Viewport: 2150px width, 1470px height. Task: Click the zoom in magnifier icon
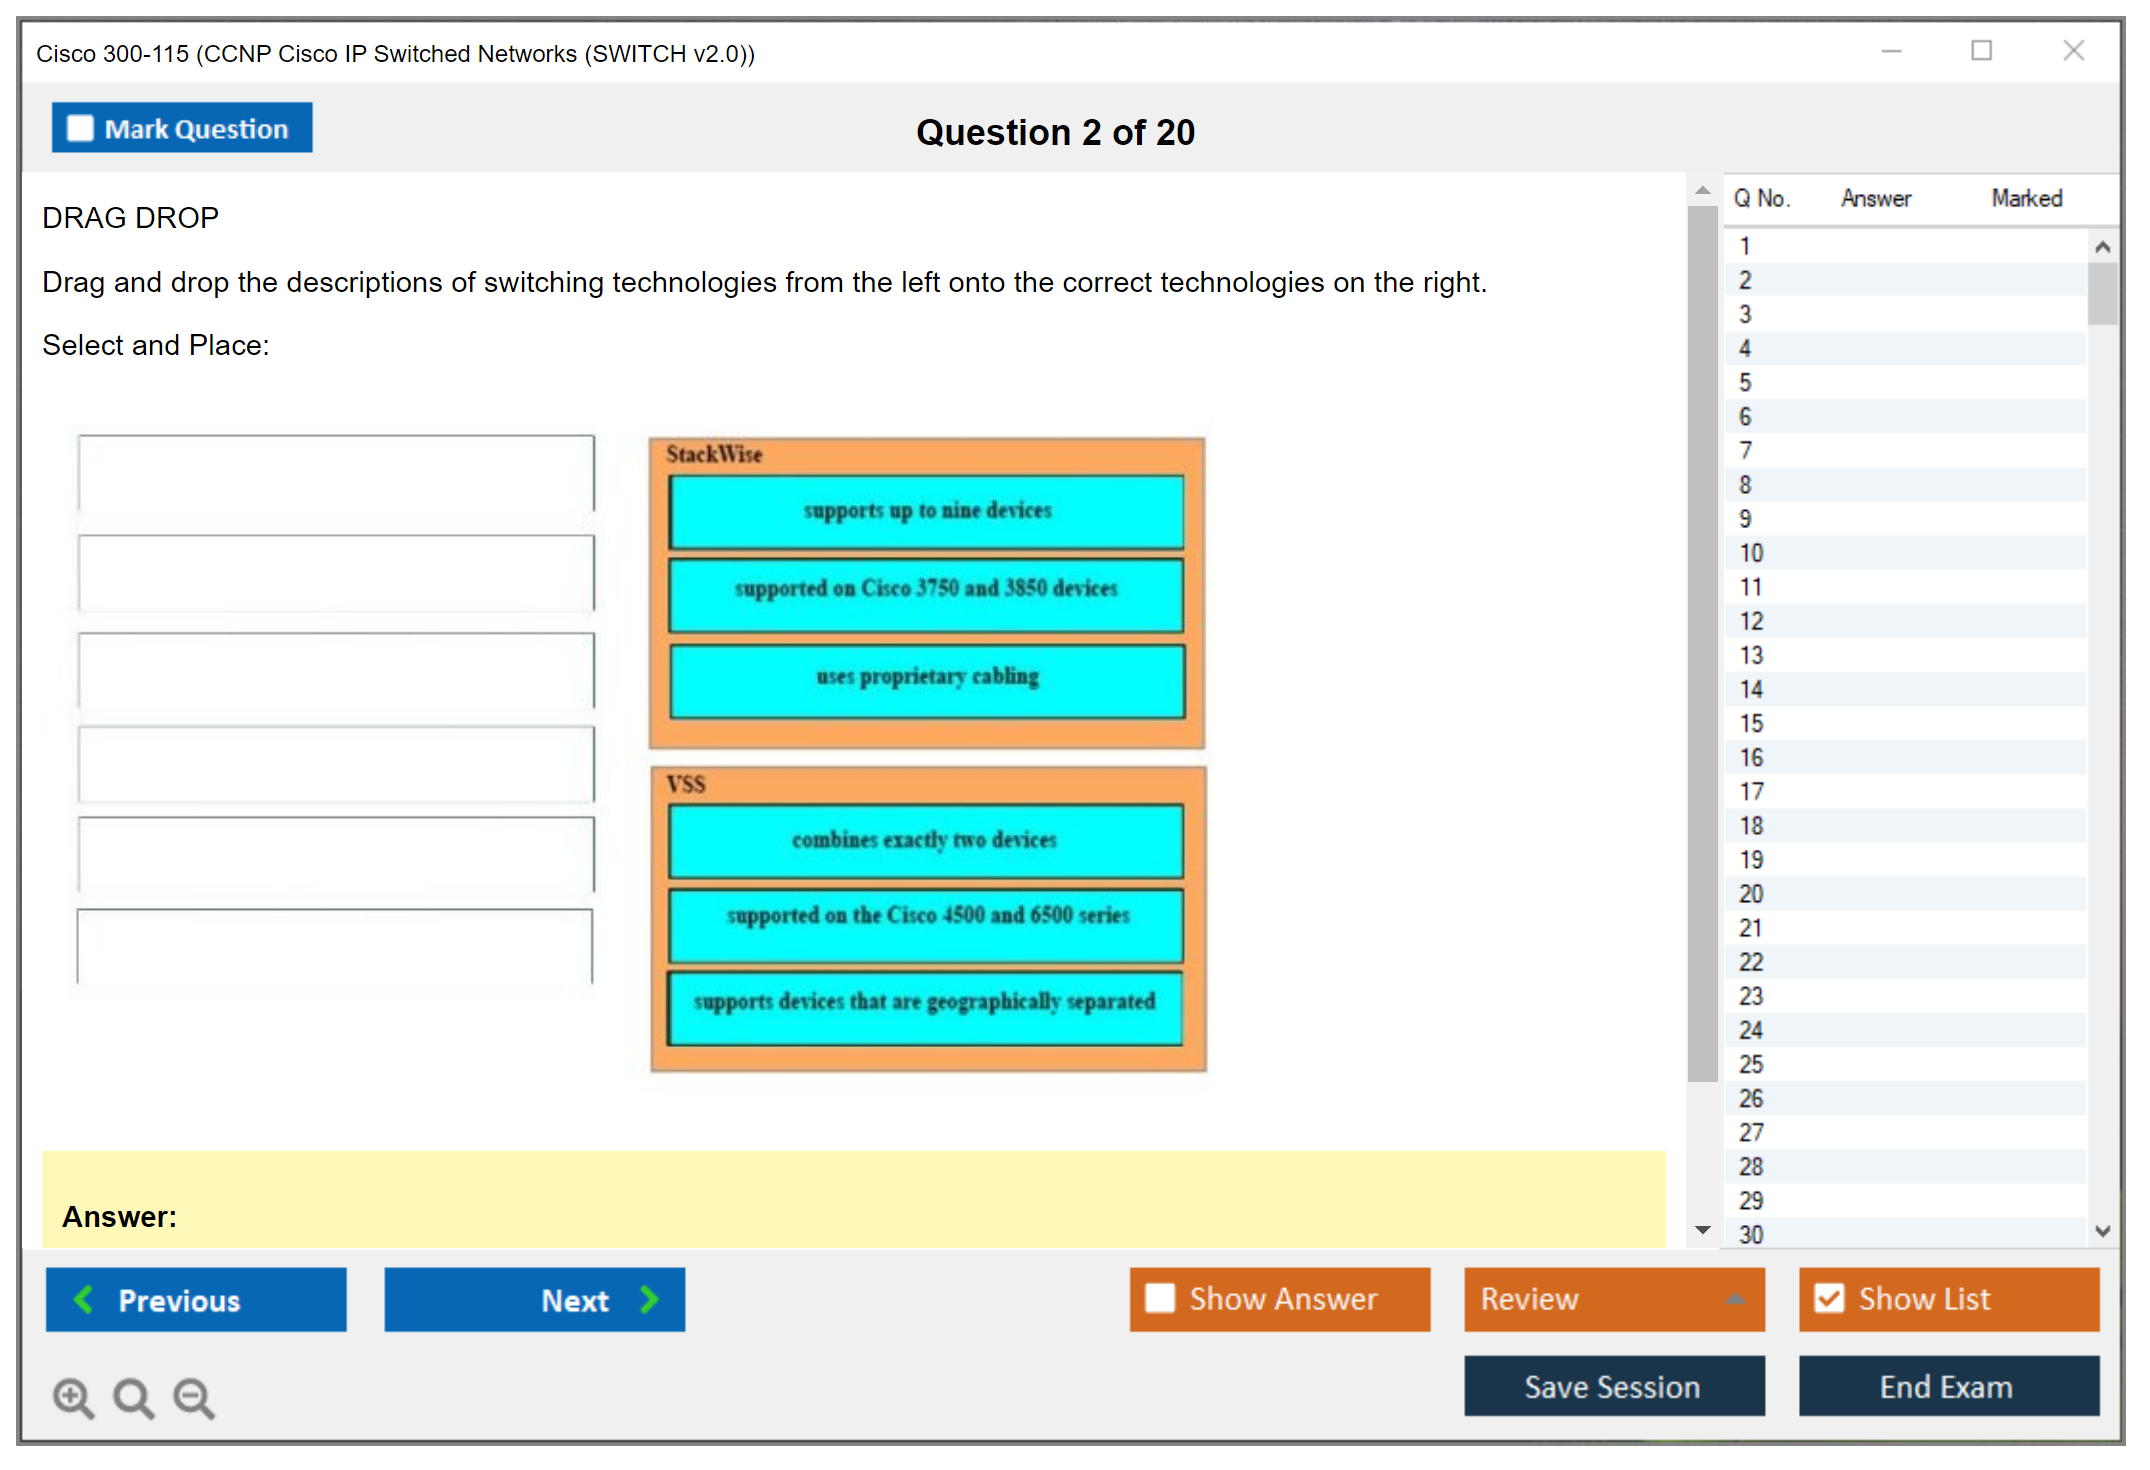(73, 1397)
